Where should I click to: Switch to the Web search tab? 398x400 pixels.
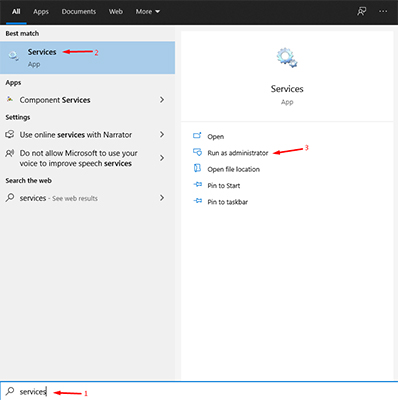(116, 12)
